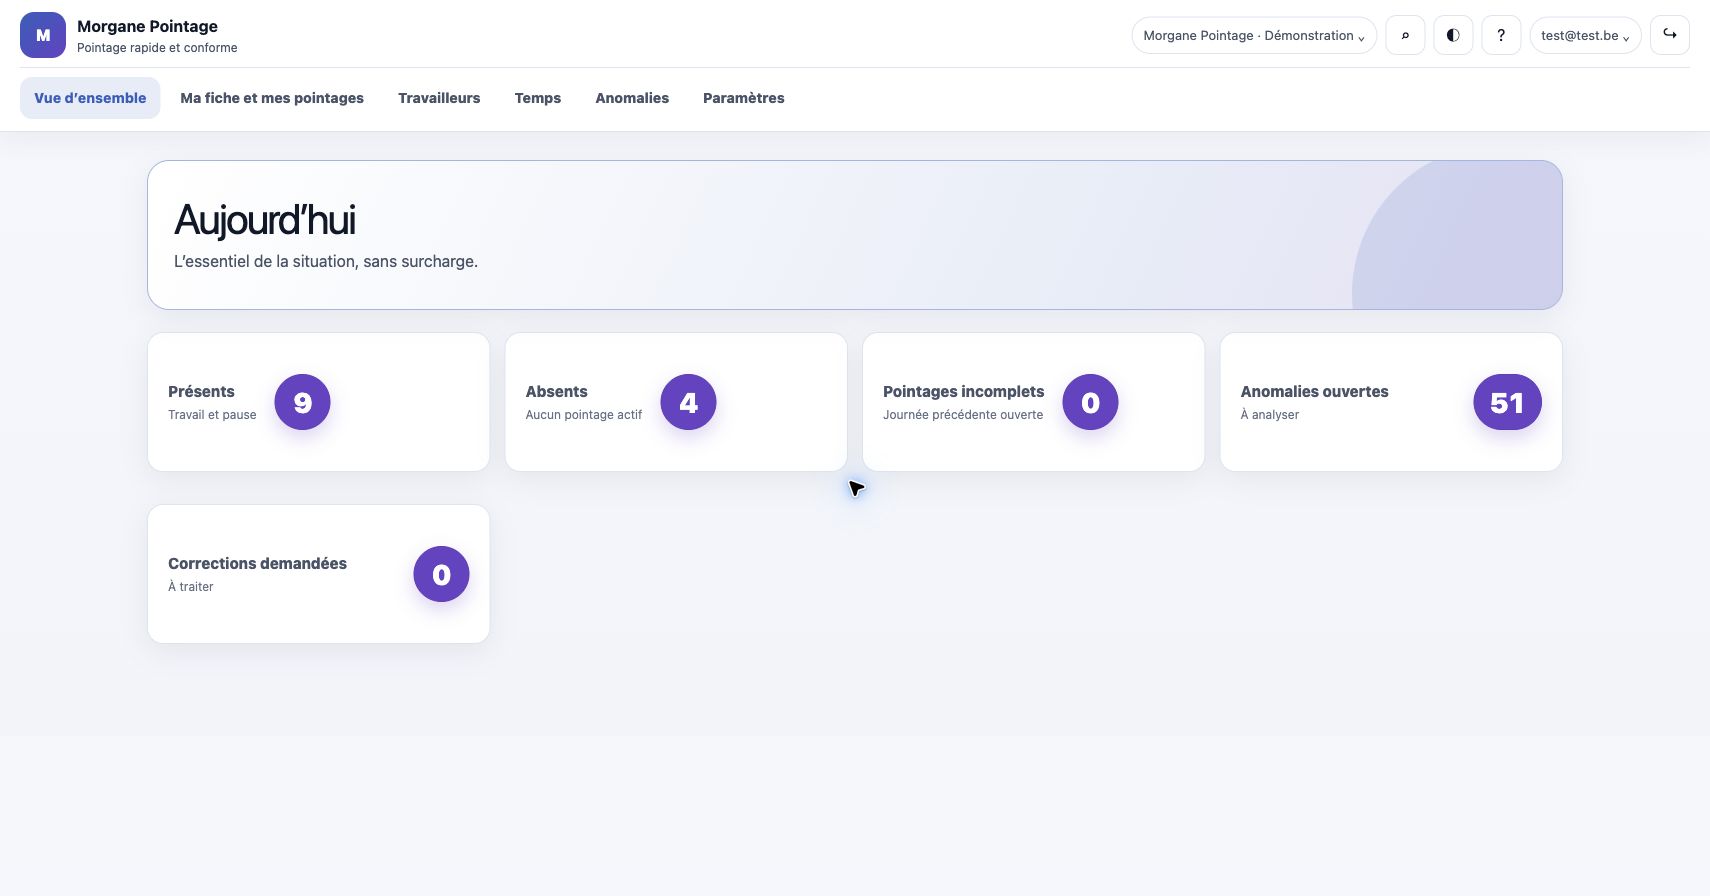Toggle the dark/light theme contrast icon
The width and height of the screenshot is (1710, 896).
click(1453, 35)
